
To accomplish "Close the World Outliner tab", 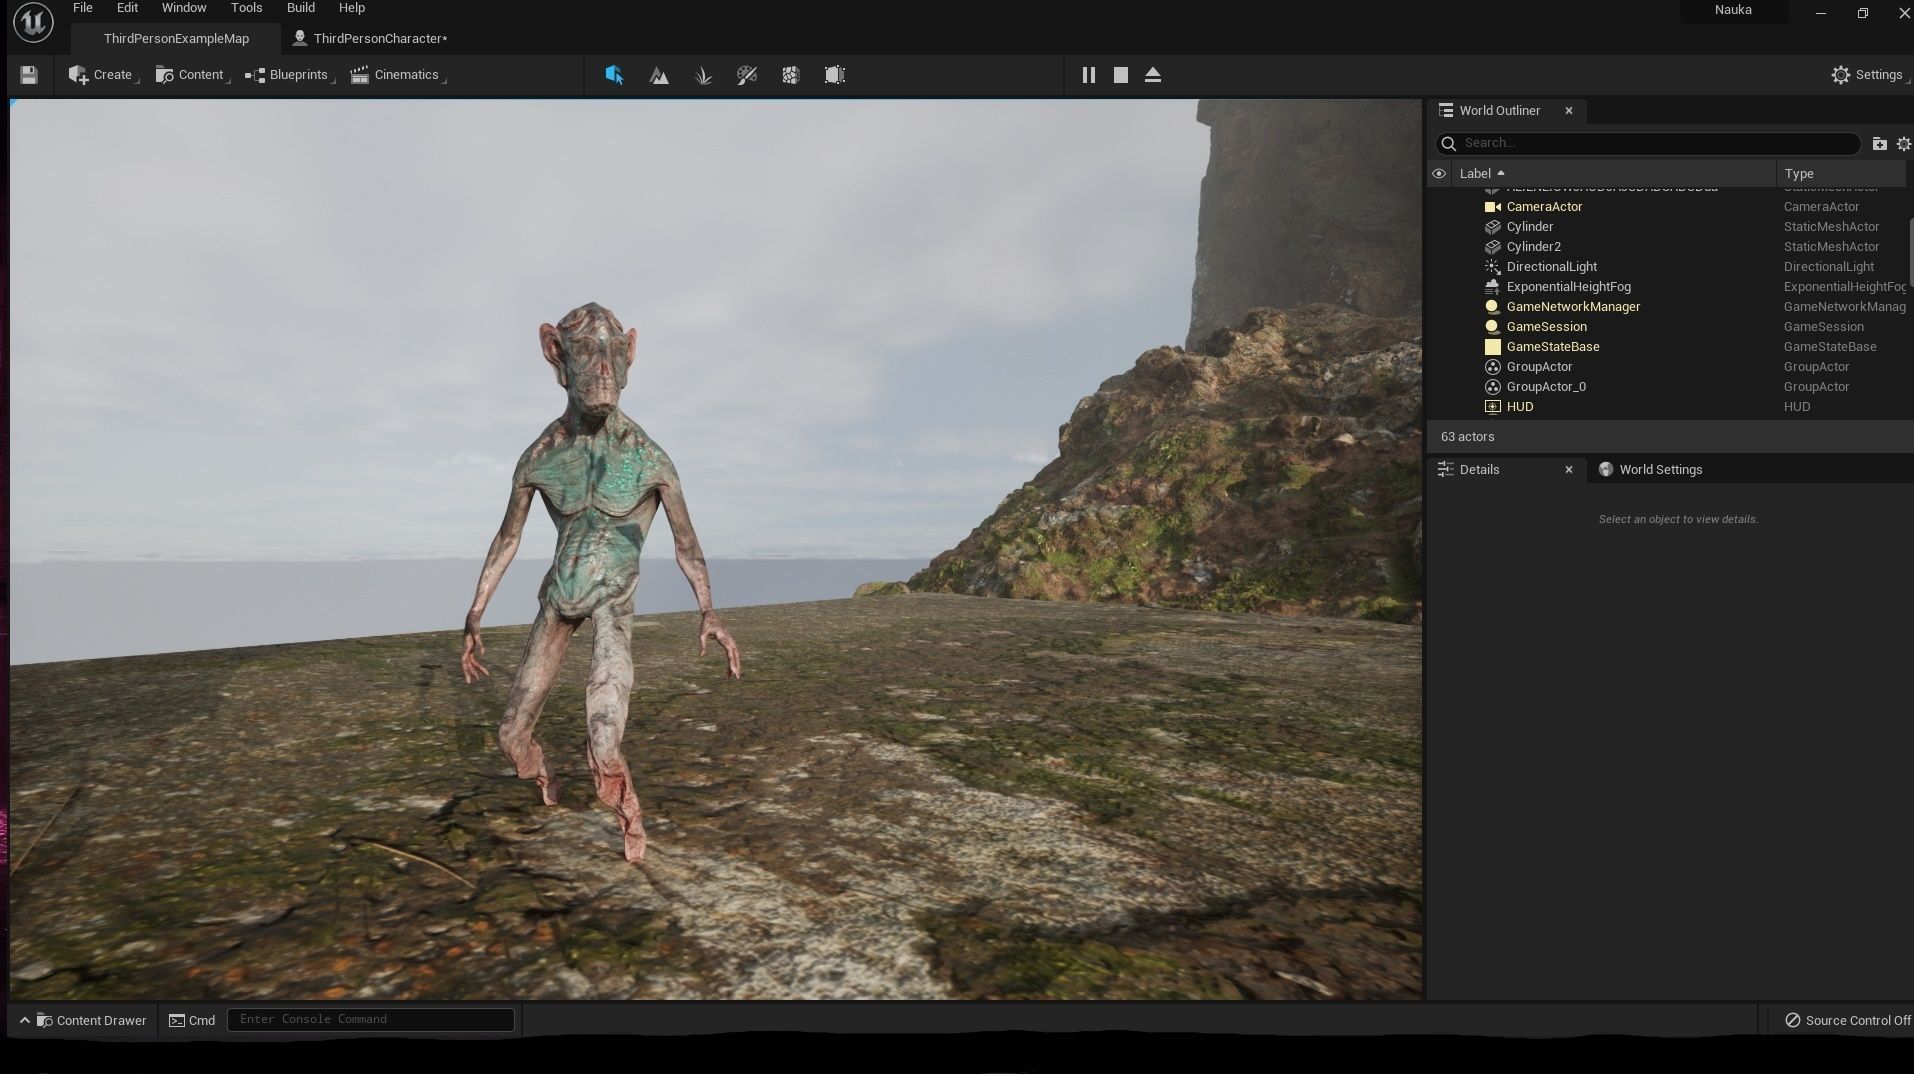I will click(x=1569, y=111).
